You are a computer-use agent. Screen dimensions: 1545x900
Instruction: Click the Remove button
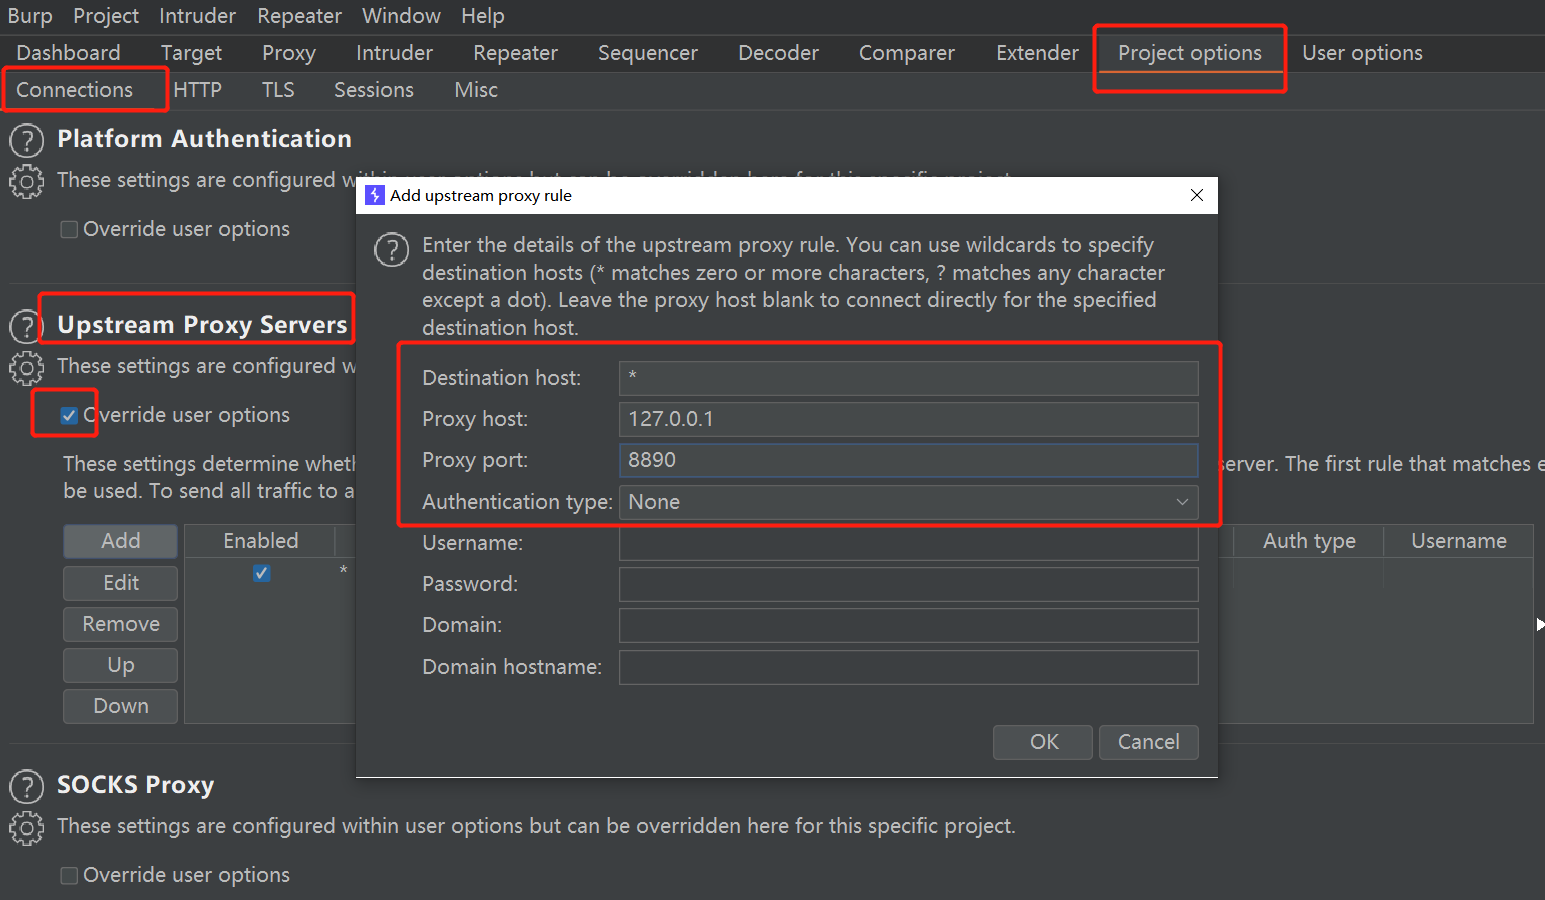[120, 624]
